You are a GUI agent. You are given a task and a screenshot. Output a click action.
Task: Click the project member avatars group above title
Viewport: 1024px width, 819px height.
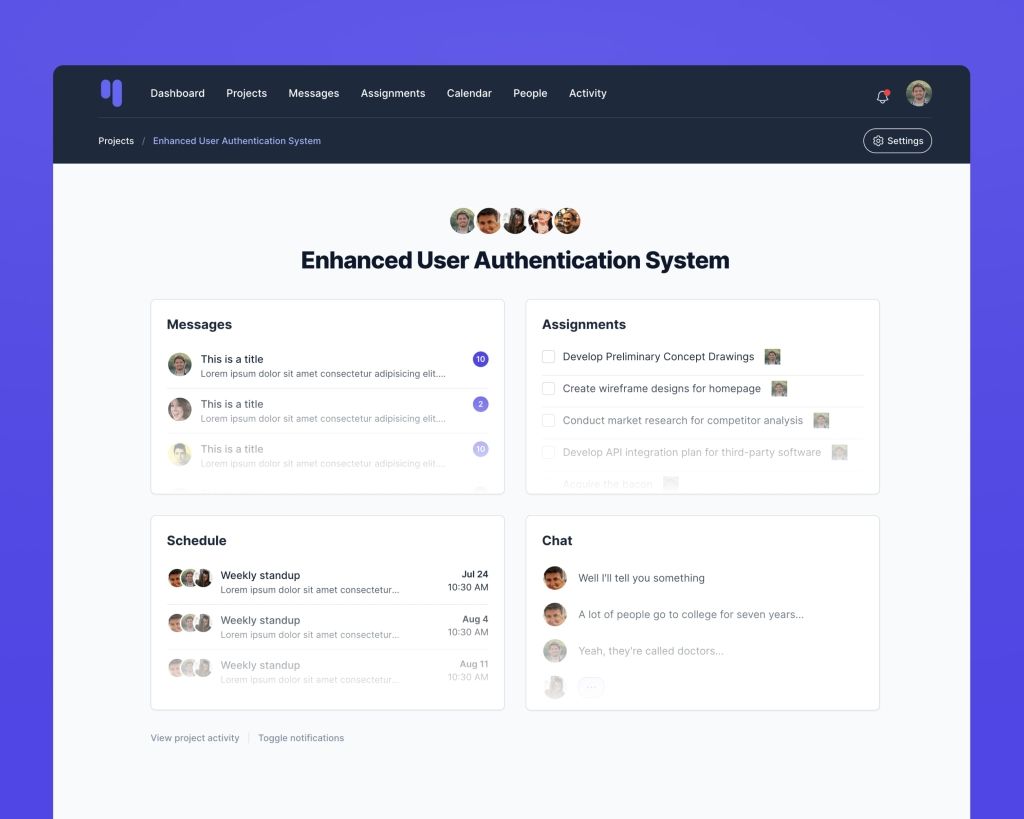515,221
